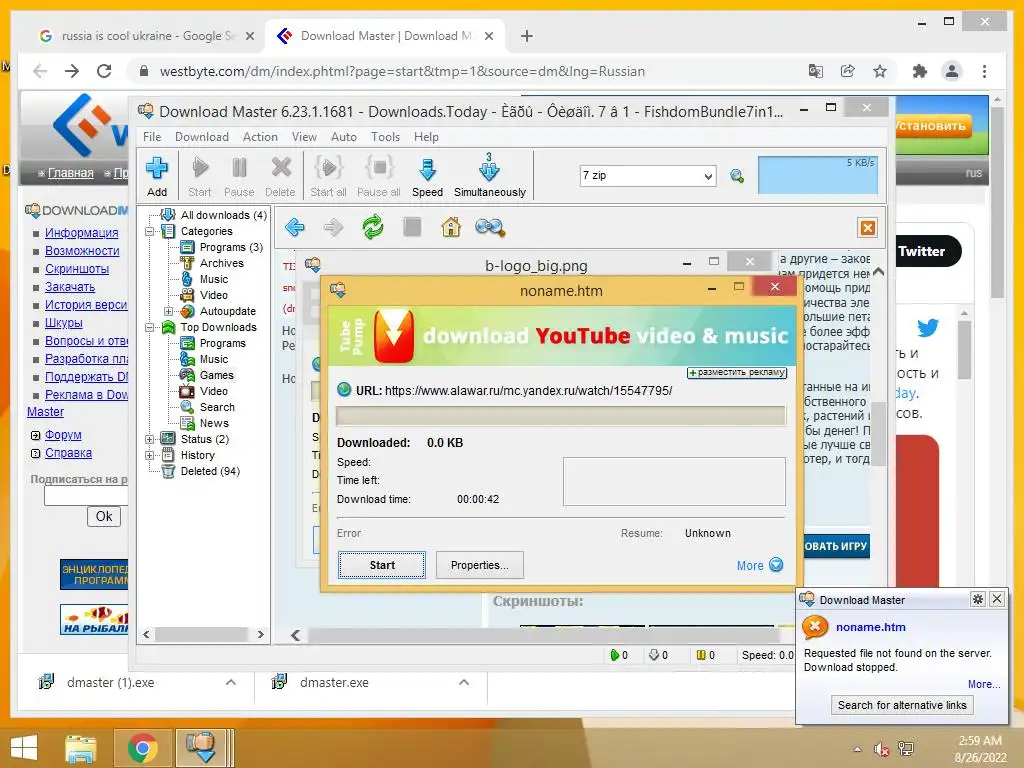Click the muted volume tray icon
The width and height of the screenshot is (1024, 768).
pos(882,749)
